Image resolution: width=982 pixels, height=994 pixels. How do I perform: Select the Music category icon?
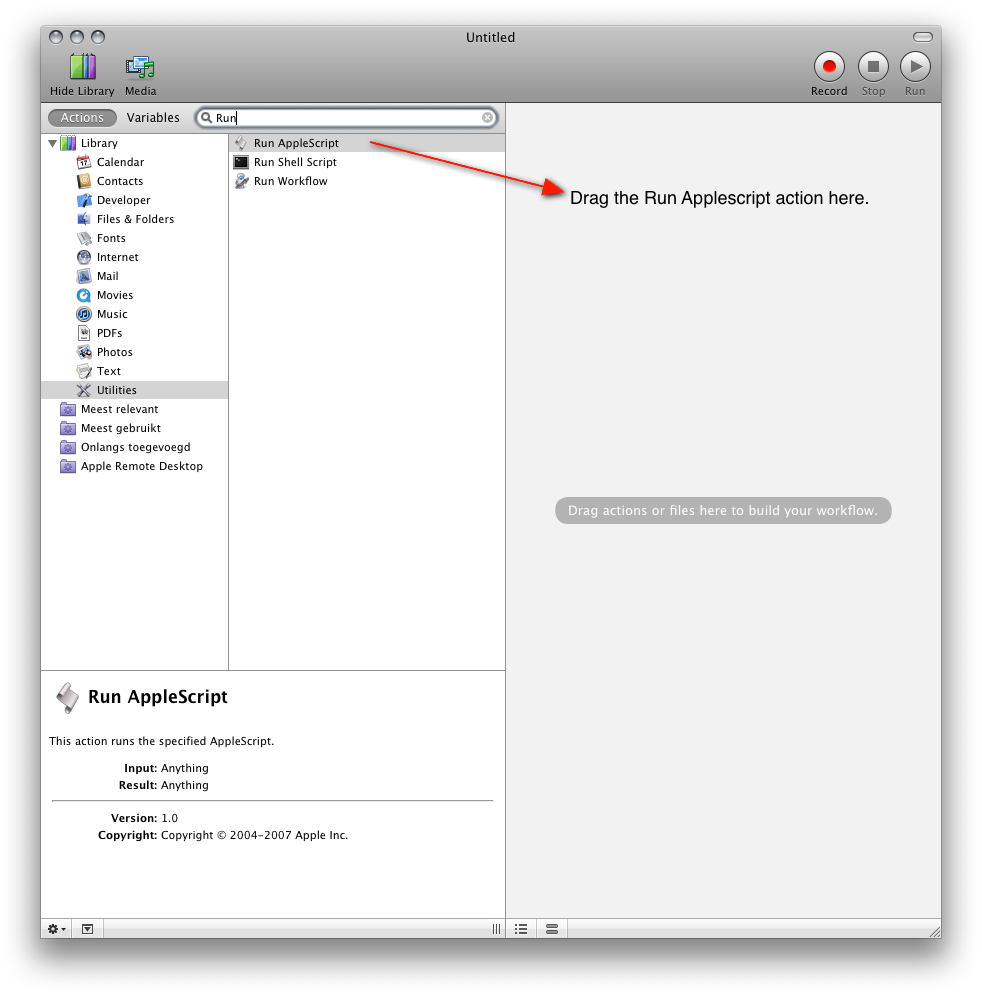coord(84,314)
